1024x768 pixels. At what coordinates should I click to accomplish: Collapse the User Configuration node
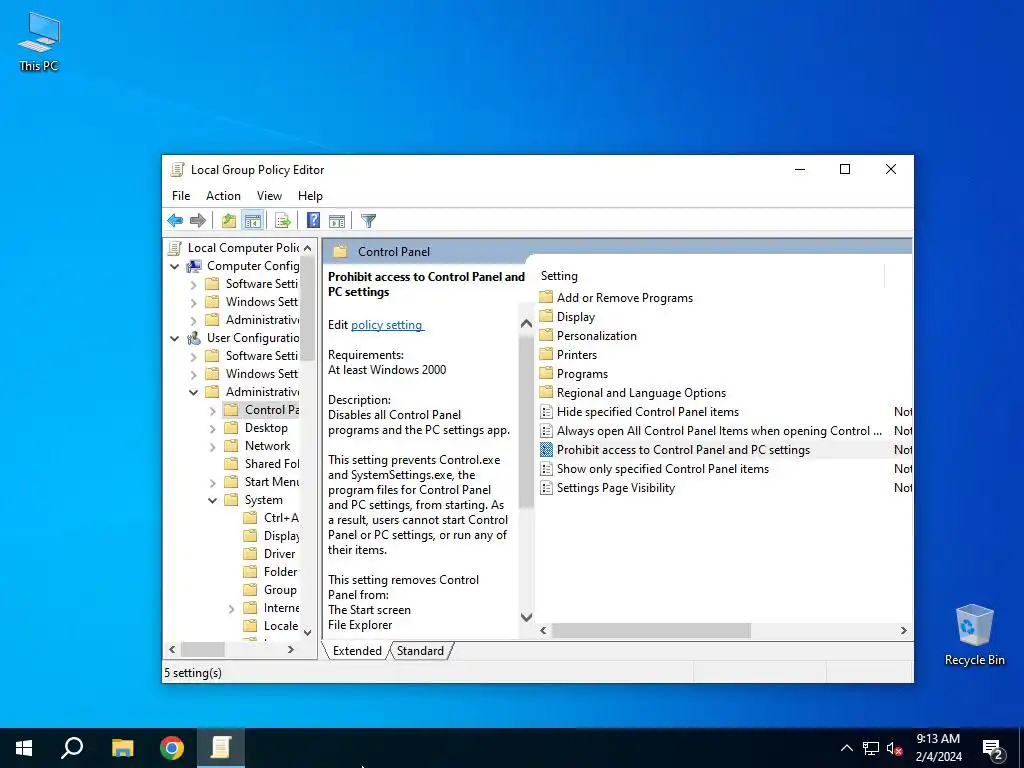pos(174,338)
